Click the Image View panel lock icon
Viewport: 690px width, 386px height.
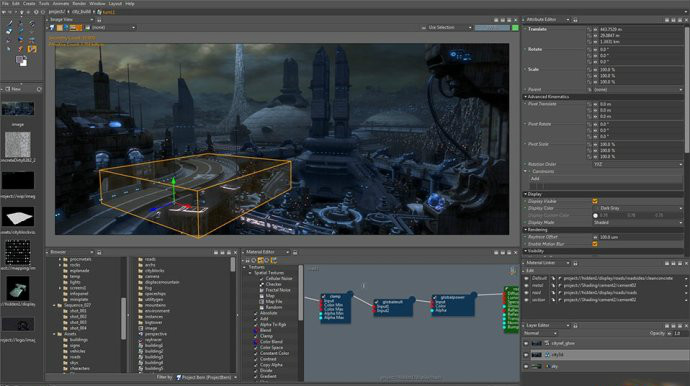(x=99, y=20)
